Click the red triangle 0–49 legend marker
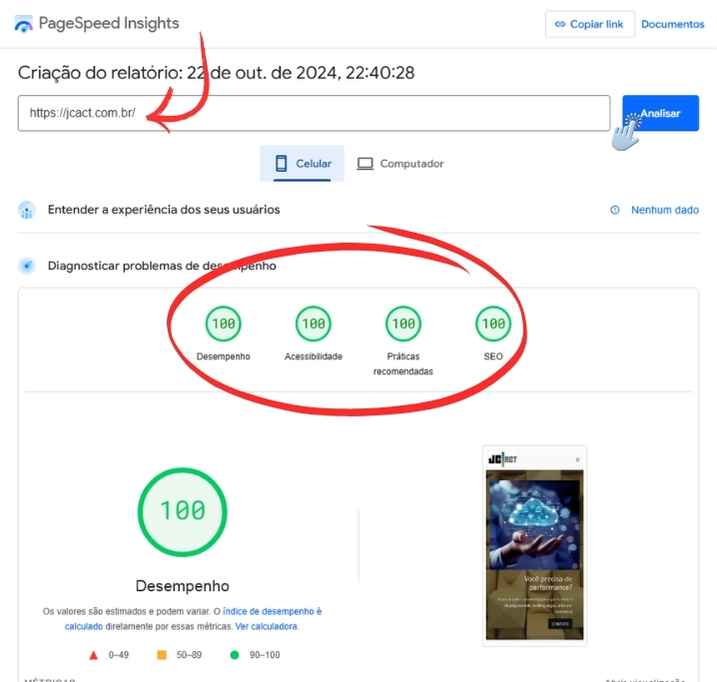The height and width of the screenshot is (682, 717). tap(93, 655)
